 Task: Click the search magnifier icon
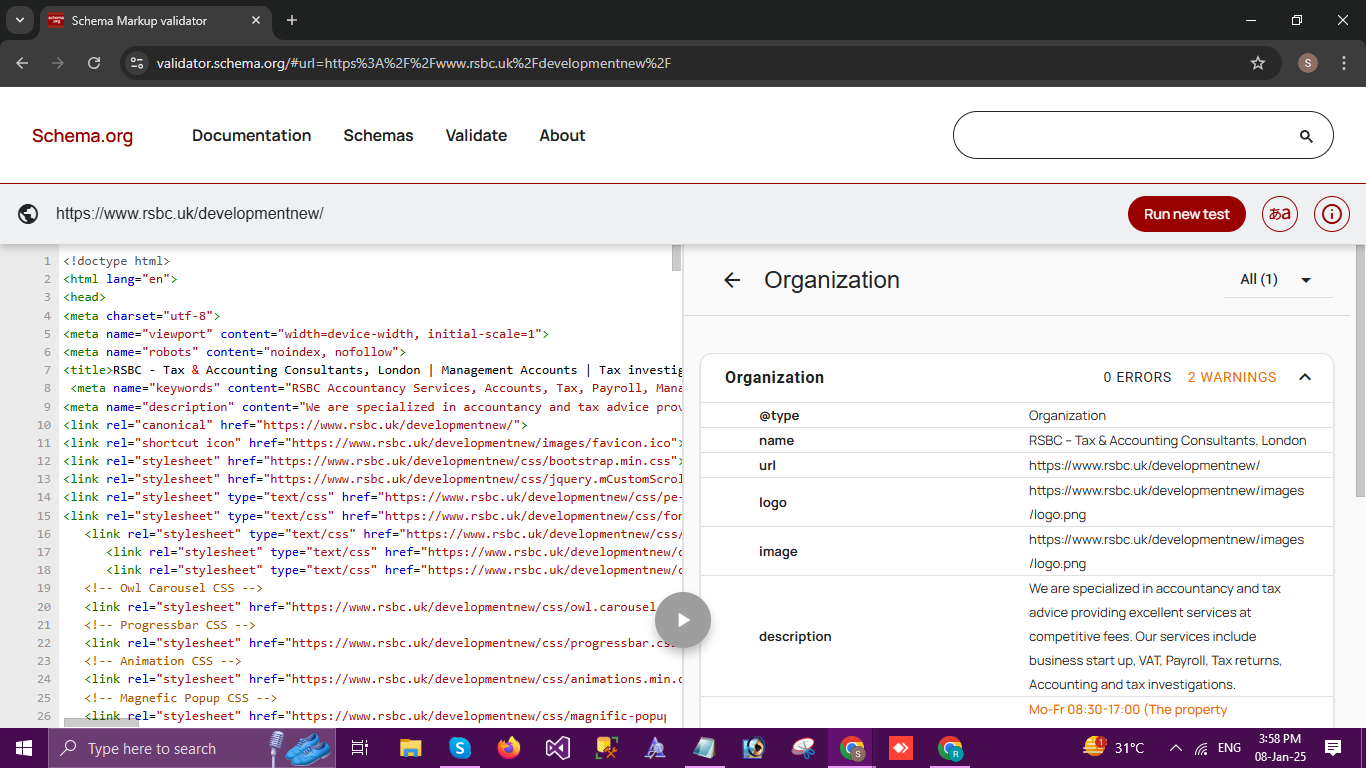pyautogui.click(x=1306, y=136)
